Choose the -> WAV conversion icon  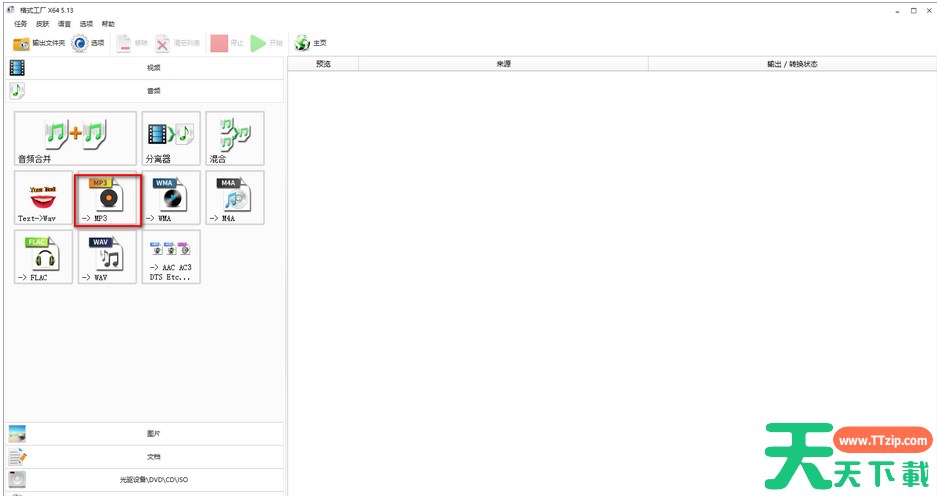pos(107,257)
